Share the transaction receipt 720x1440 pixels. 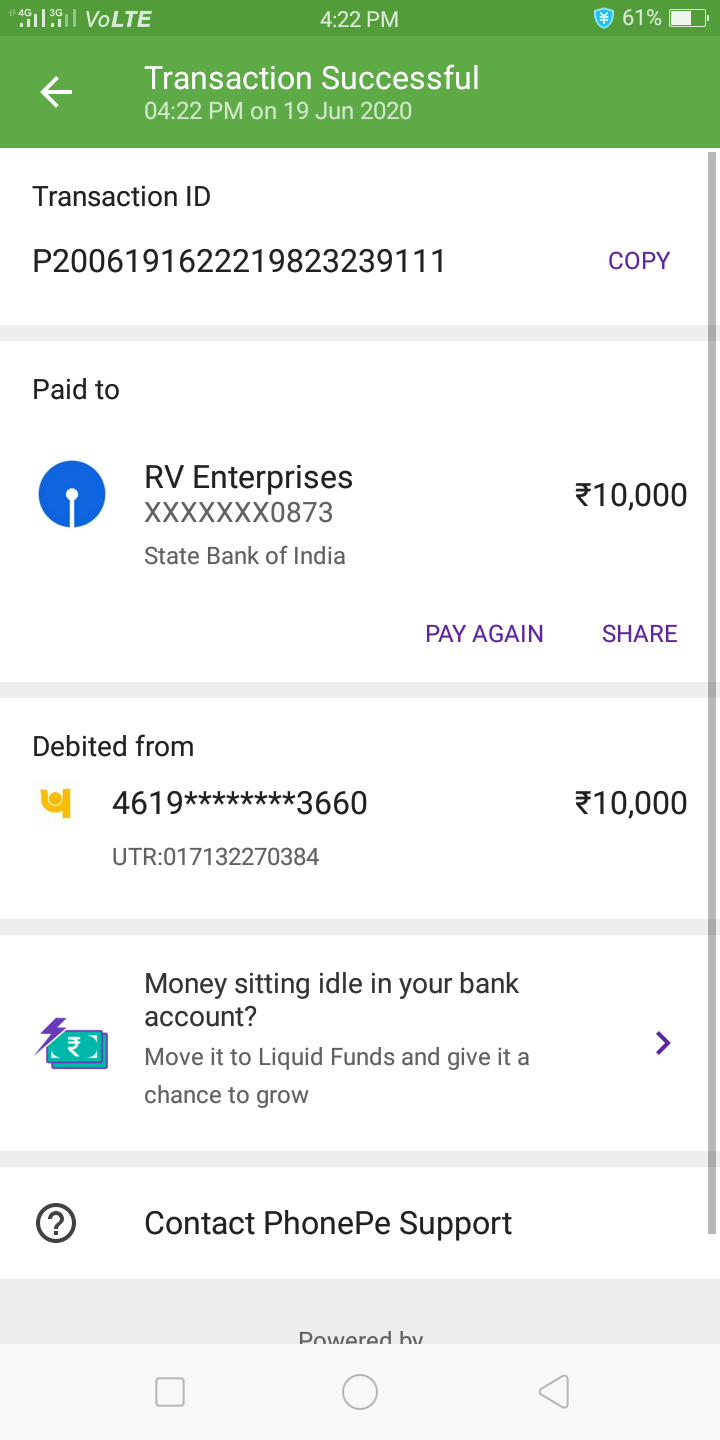(639, 634)
